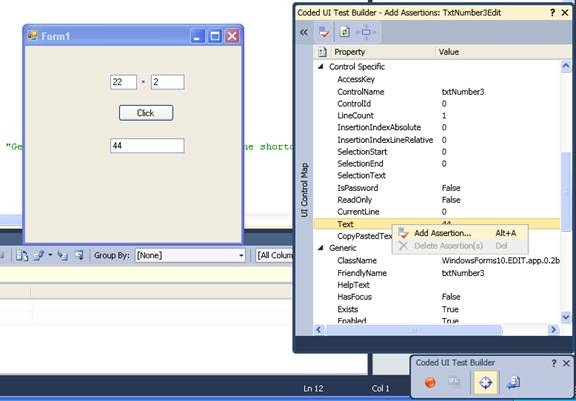Viewport: 576px width, 401px height.
Task: Click the horizontal scroll right arrow
Action: (x=554, y=330)
